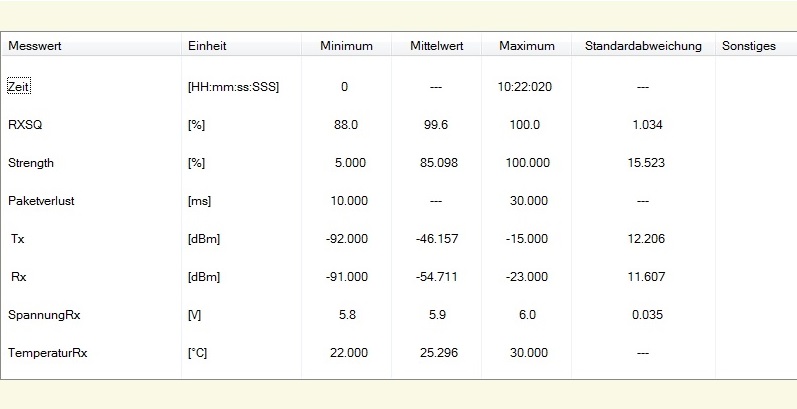Select the SpannungRx row label
Image resolution: width=797 pixels, height=409 pixels.
click(44, 315)
